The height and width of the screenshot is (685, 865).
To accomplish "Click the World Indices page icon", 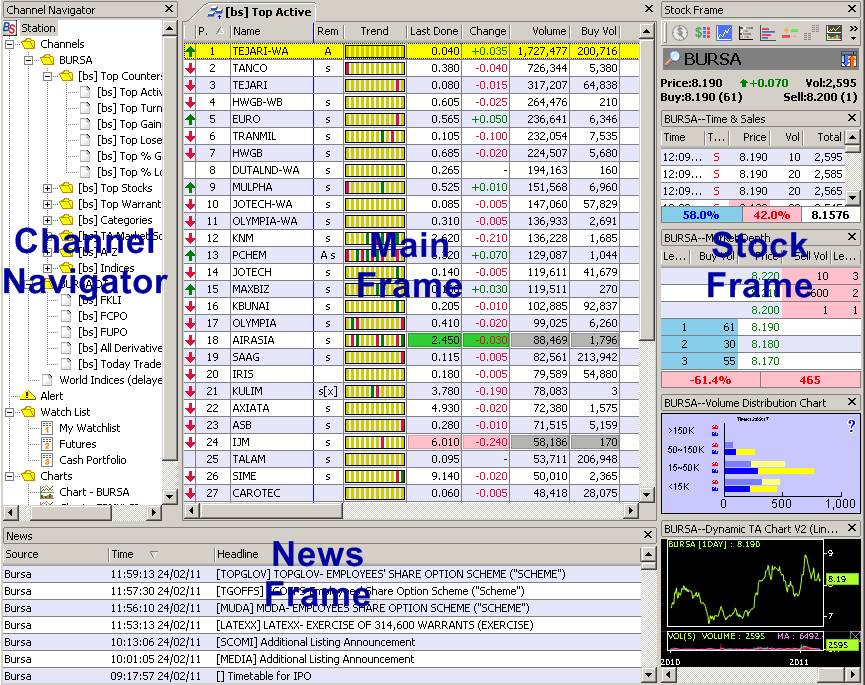I will 47,379.
